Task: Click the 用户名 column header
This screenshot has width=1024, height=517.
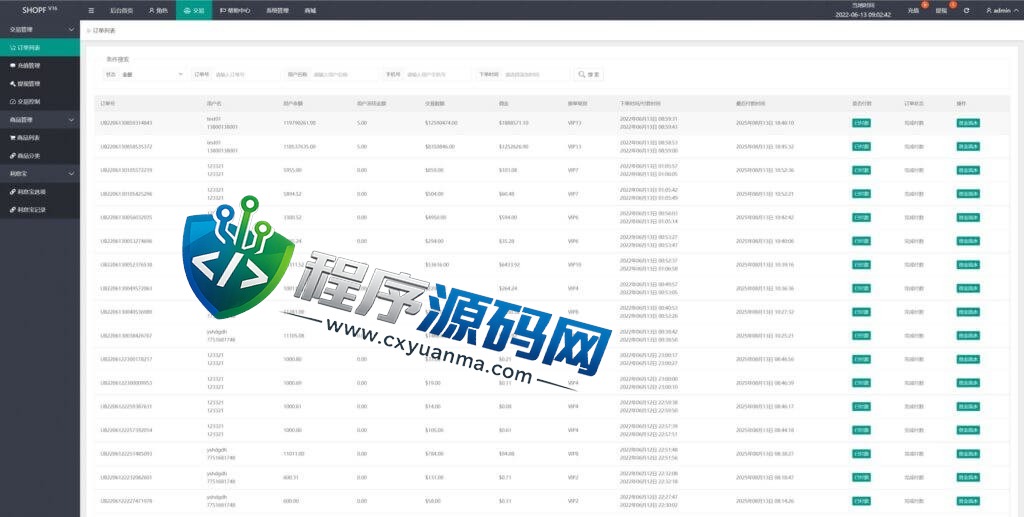Action: 214,104
